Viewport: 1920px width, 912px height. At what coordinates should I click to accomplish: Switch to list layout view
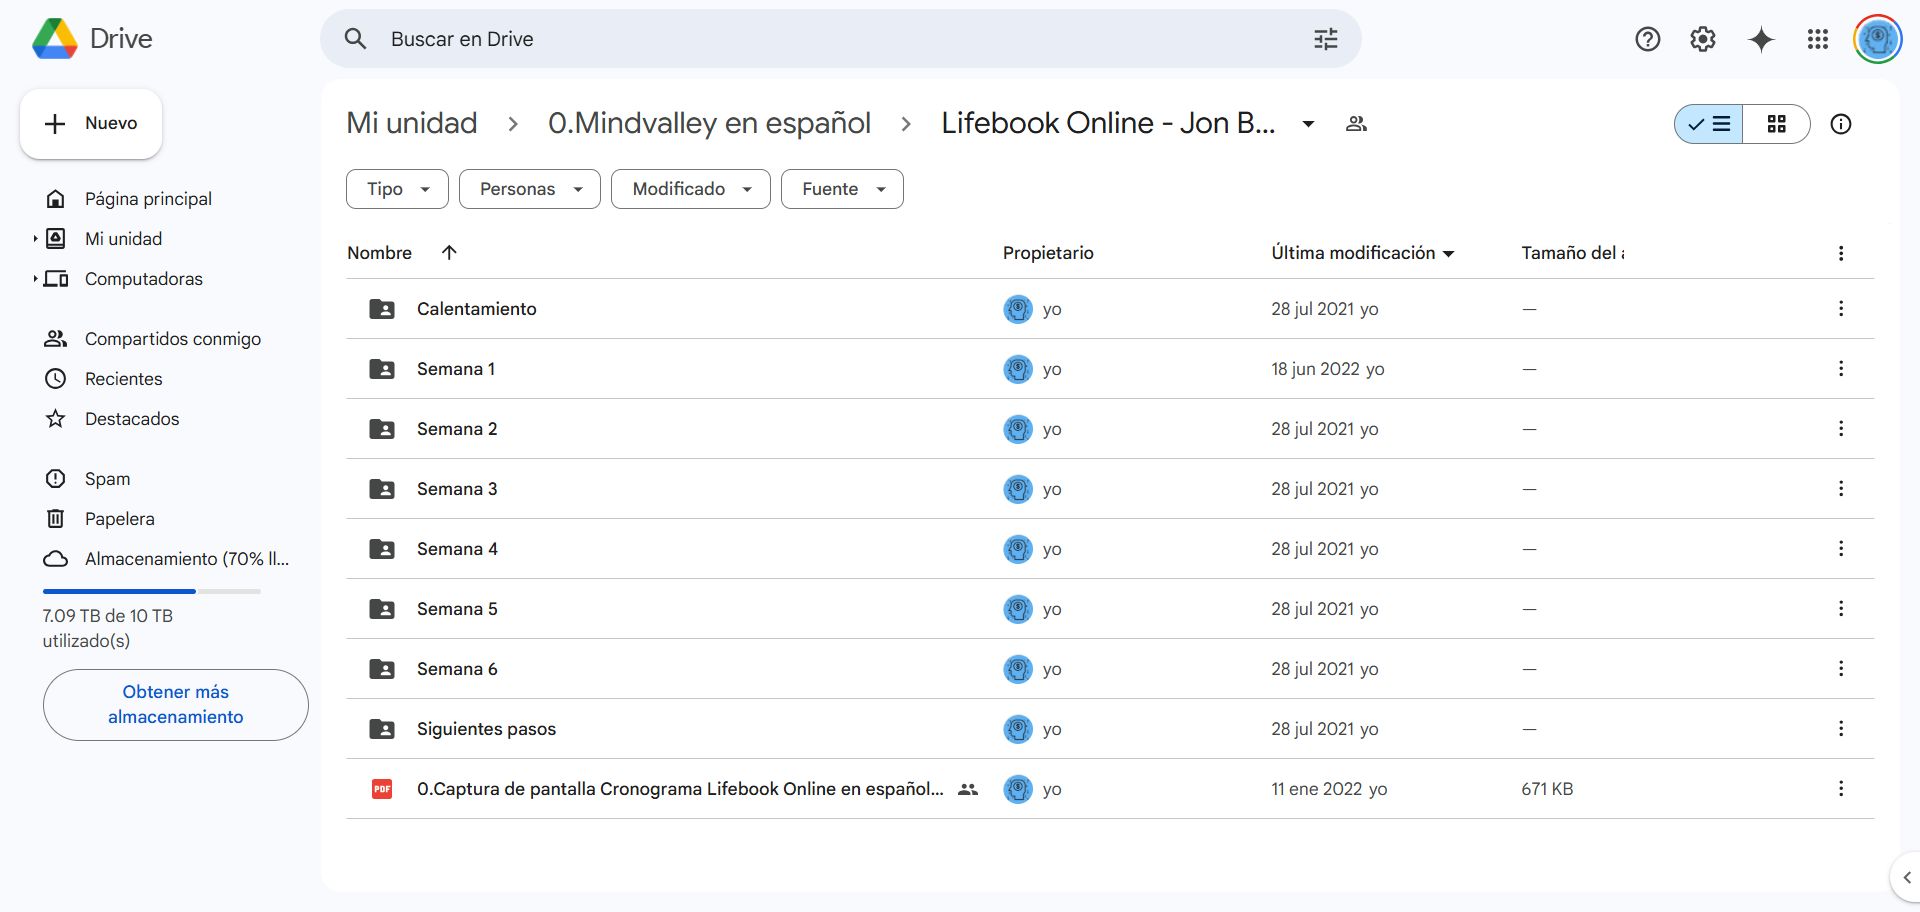coord(1709,124)
